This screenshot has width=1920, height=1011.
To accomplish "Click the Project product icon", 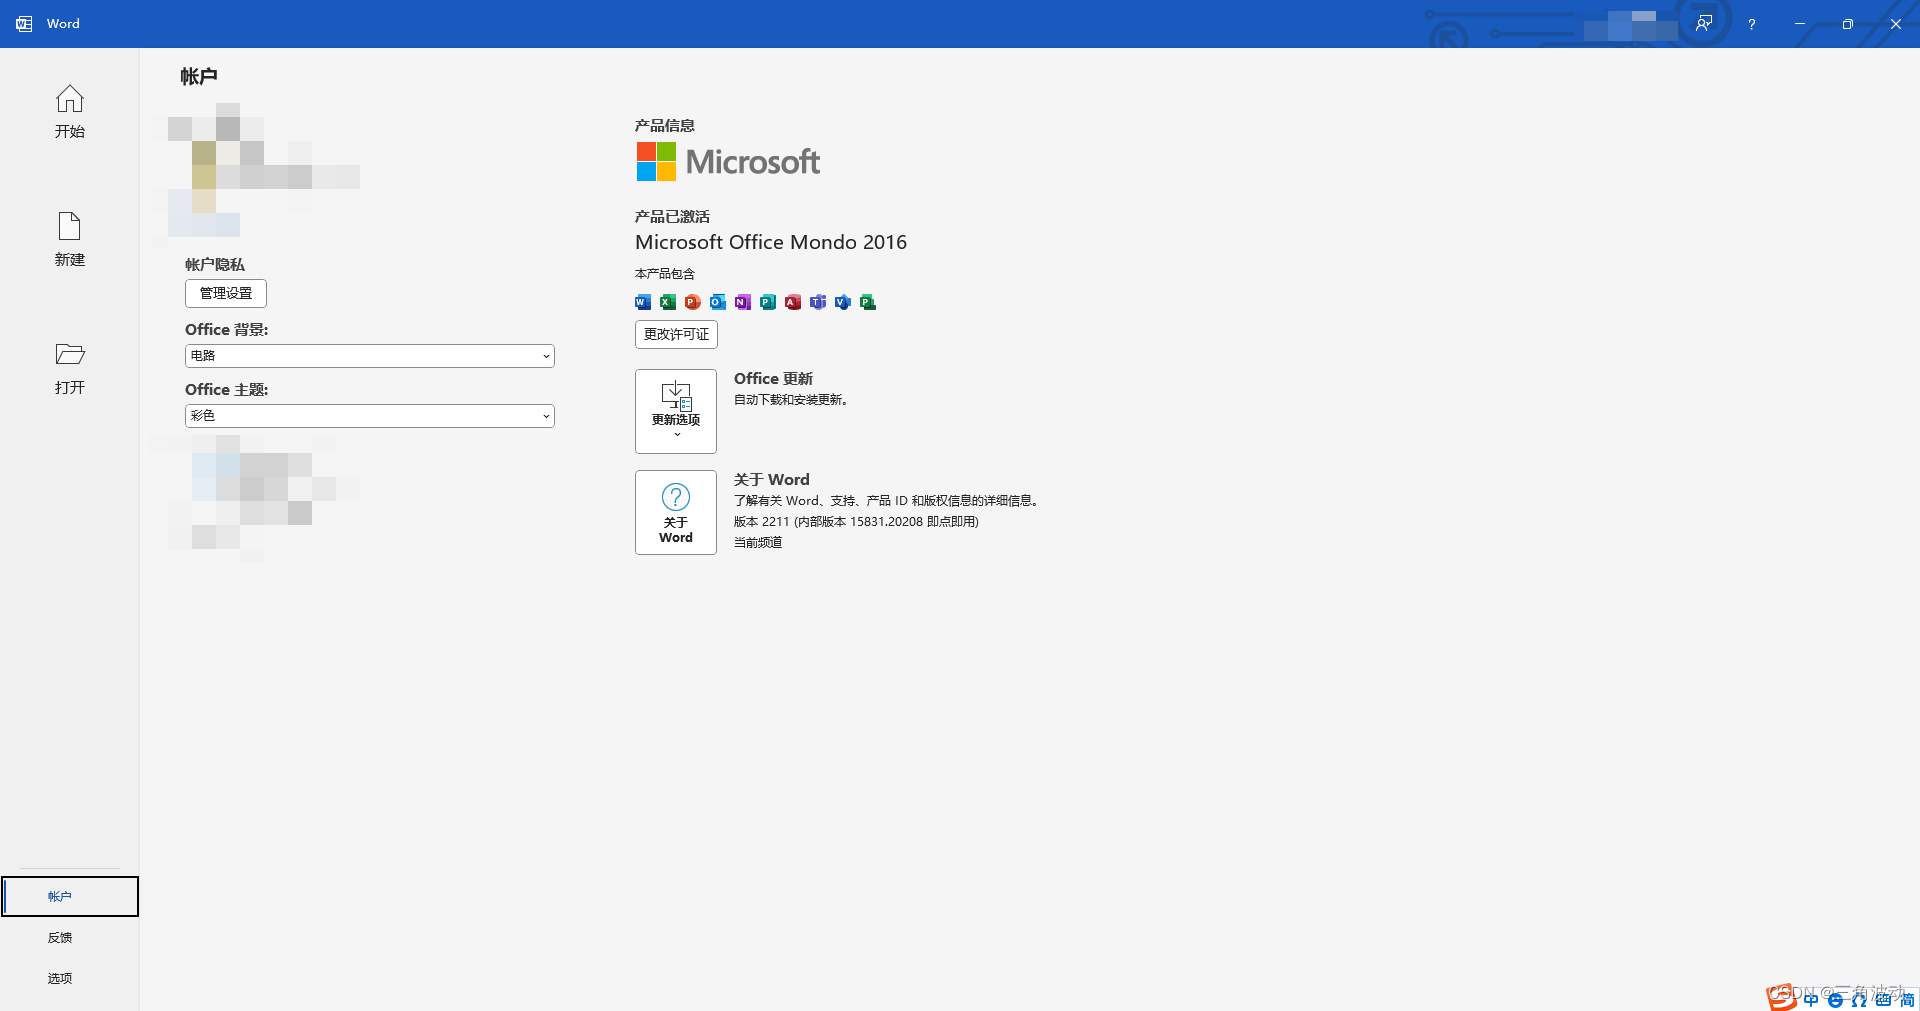I will coord(868,302).
